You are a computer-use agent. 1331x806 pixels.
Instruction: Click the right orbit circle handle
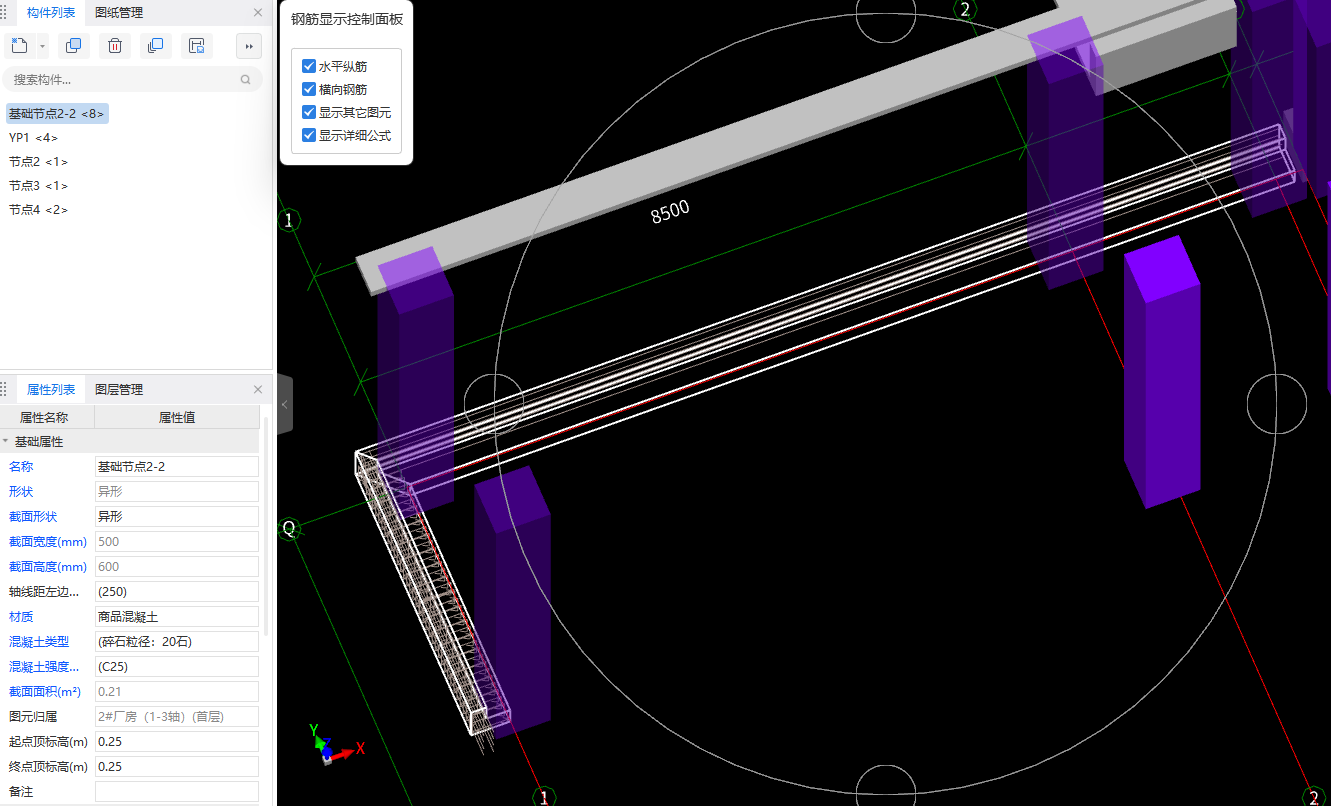[1277, 404]
